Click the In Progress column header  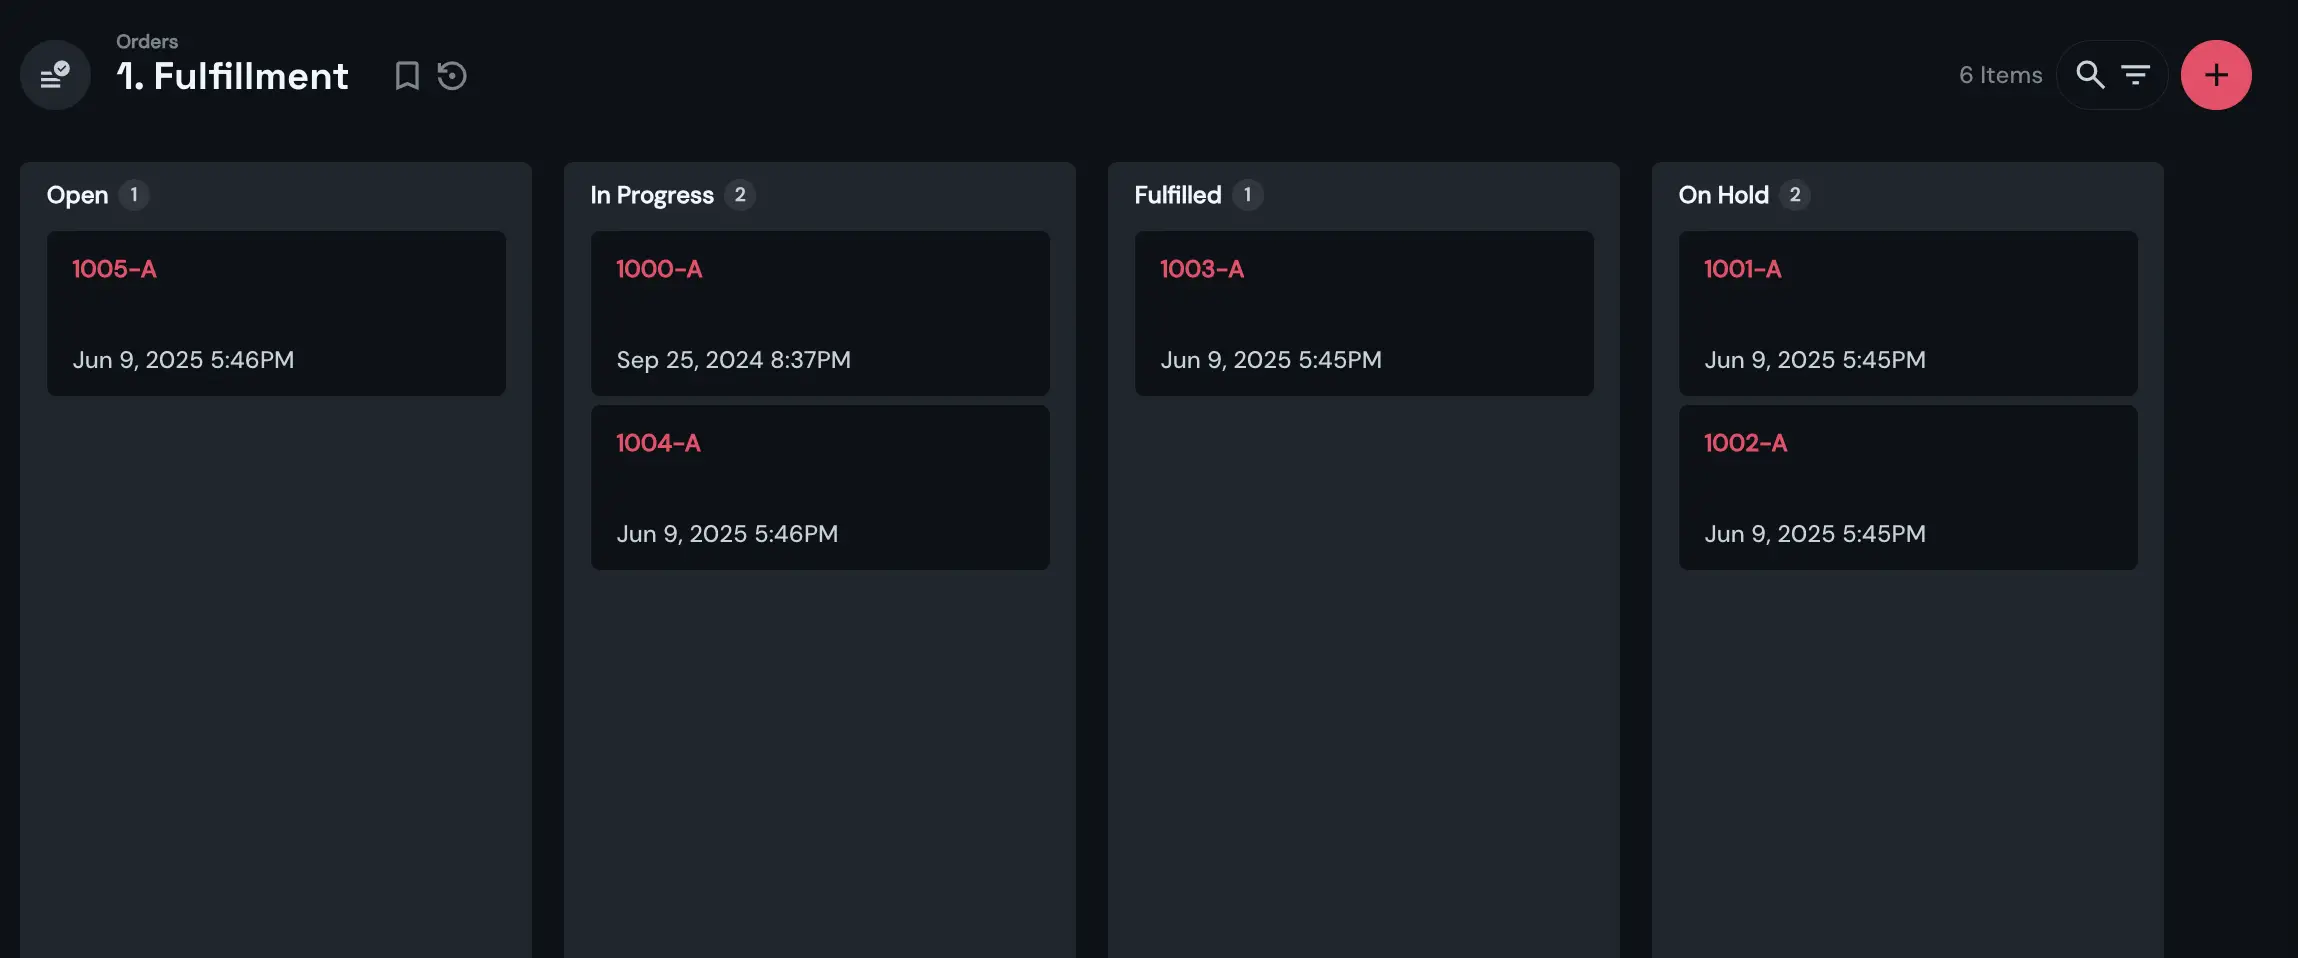(x=651, y=195)
